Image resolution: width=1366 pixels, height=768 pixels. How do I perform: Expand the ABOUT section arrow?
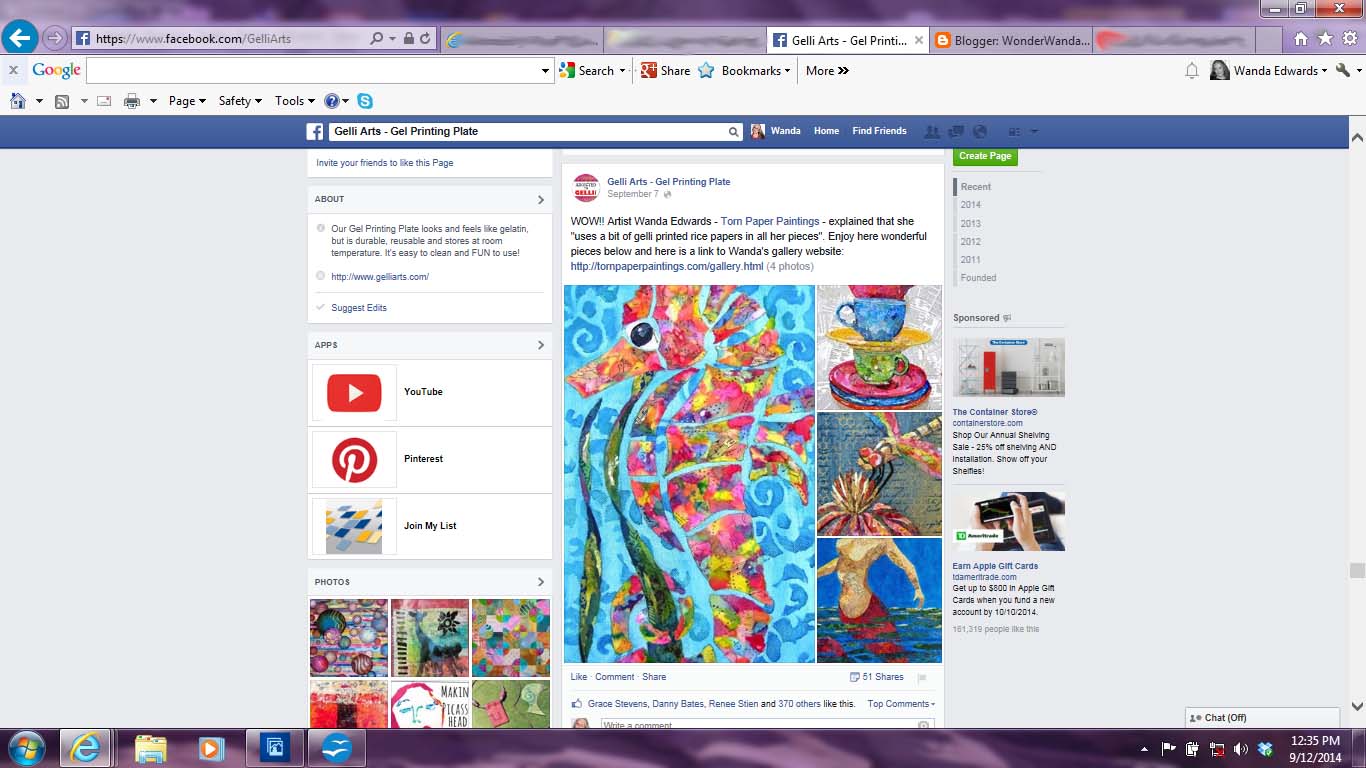click(x=541, y=199)
